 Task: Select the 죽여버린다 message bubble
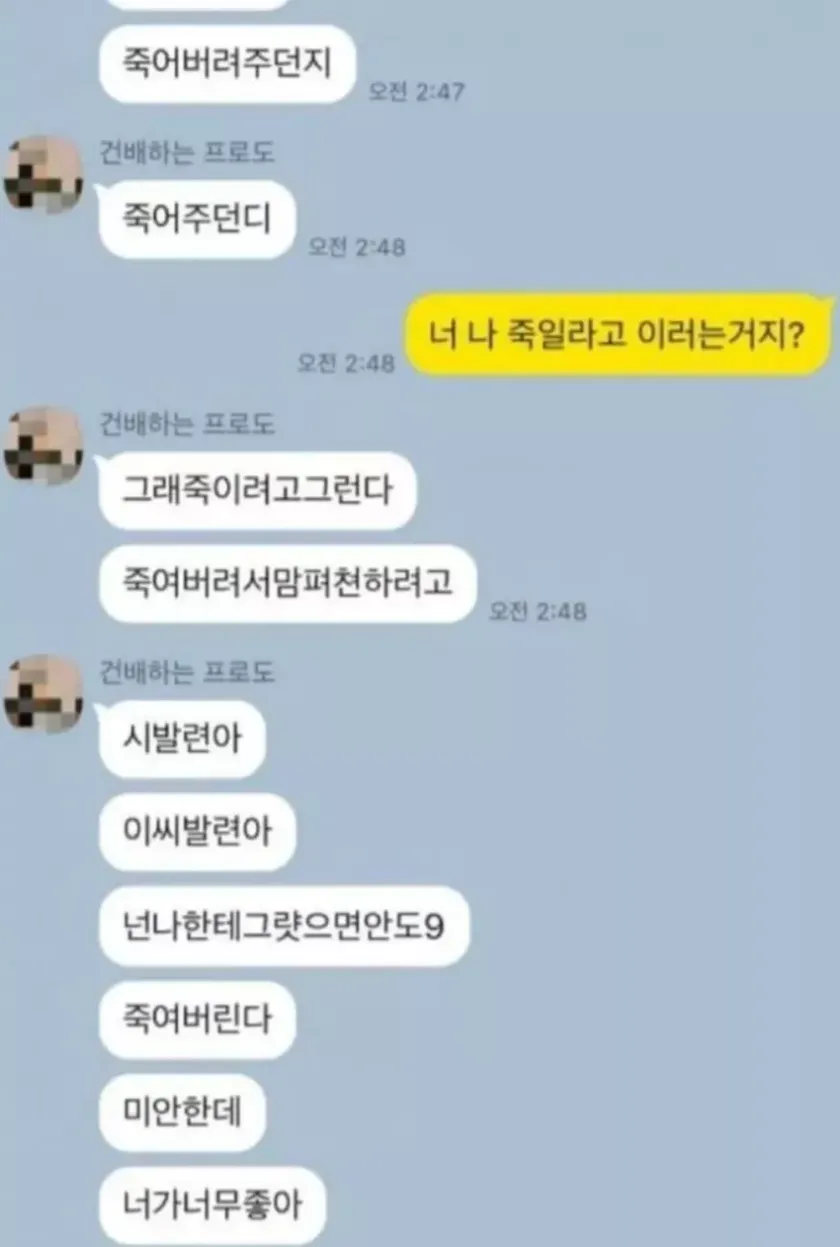(x=197, y=1020)
